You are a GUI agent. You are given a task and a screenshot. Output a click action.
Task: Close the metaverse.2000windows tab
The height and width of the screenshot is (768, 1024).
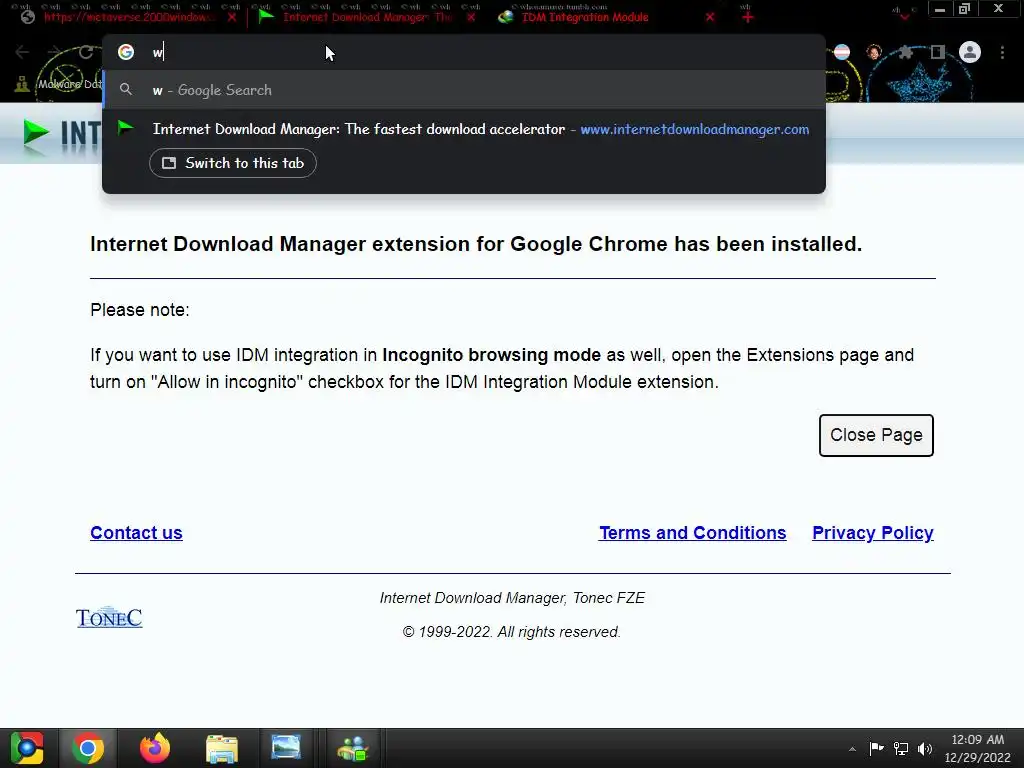pyautogui.click(x=232, y=17)
